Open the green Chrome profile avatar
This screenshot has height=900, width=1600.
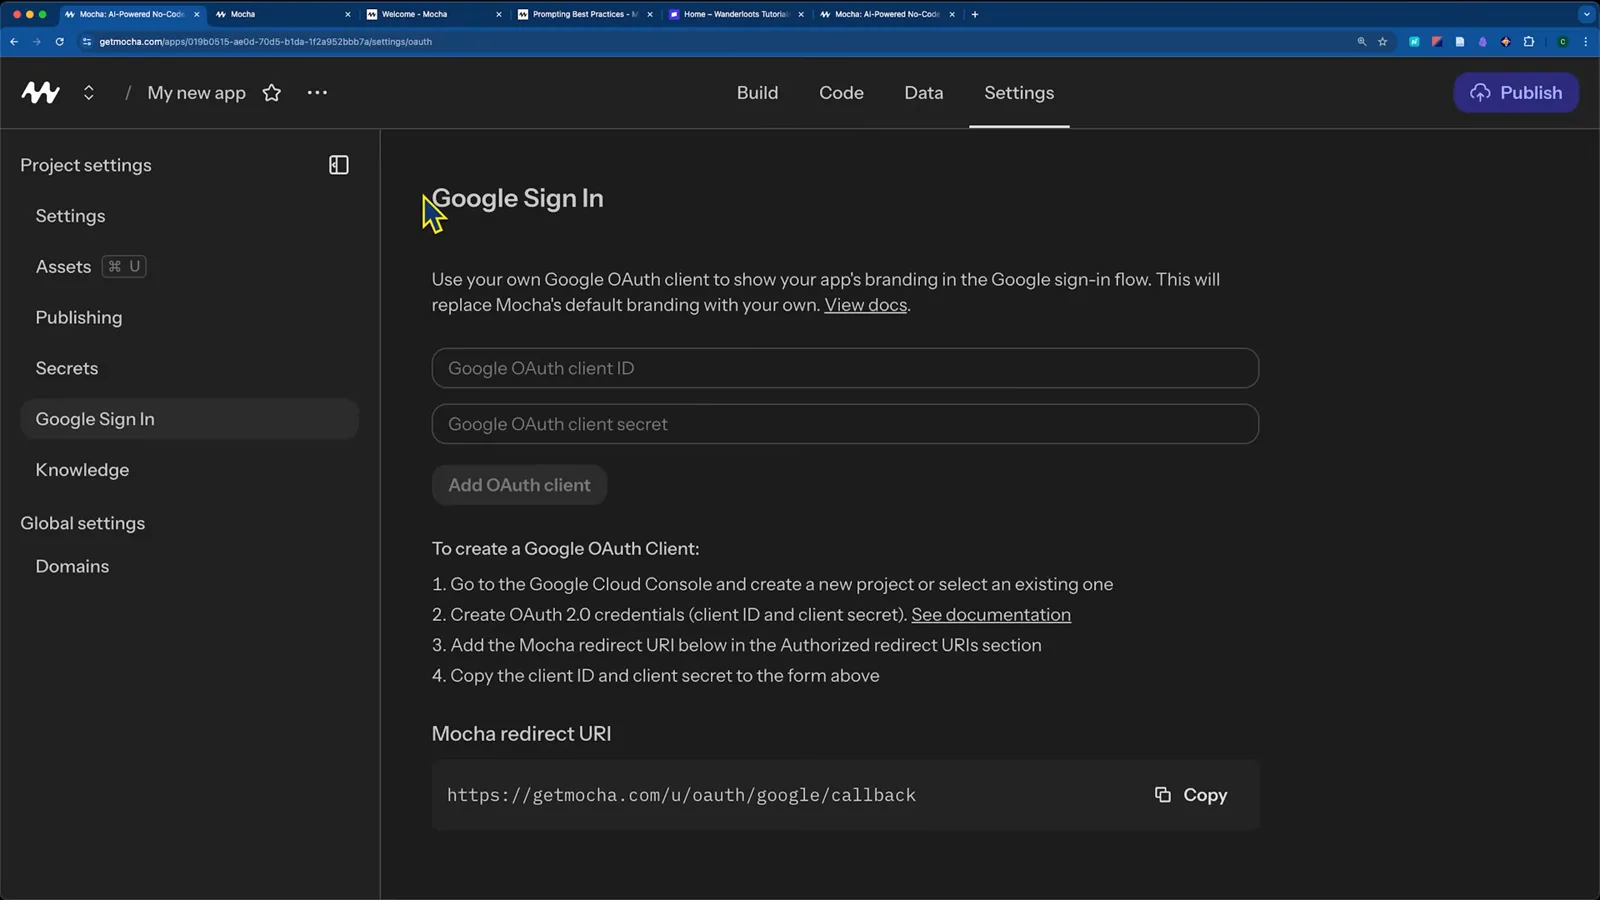click(1563, 42)
